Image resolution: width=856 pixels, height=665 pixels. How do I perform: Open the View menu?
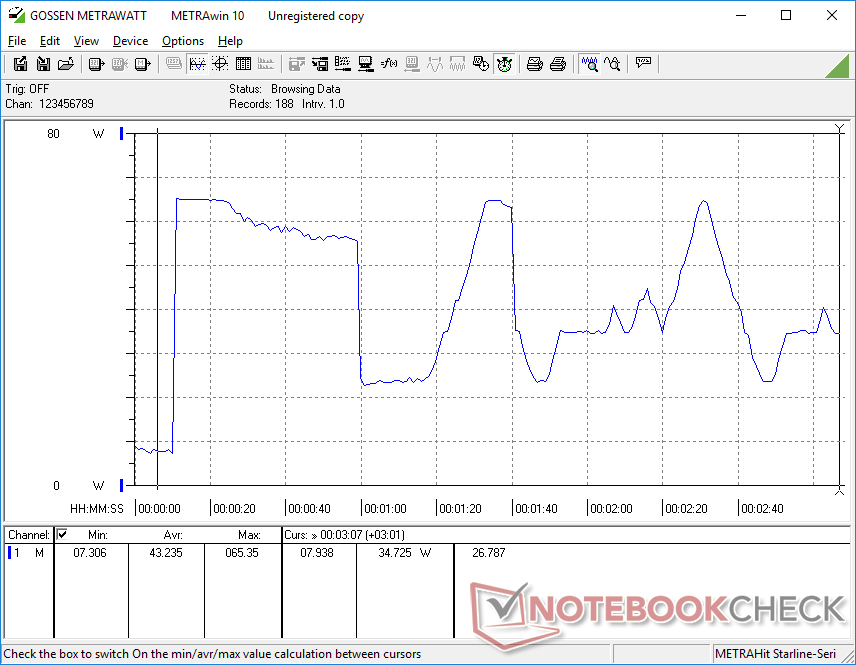point(86,41)
